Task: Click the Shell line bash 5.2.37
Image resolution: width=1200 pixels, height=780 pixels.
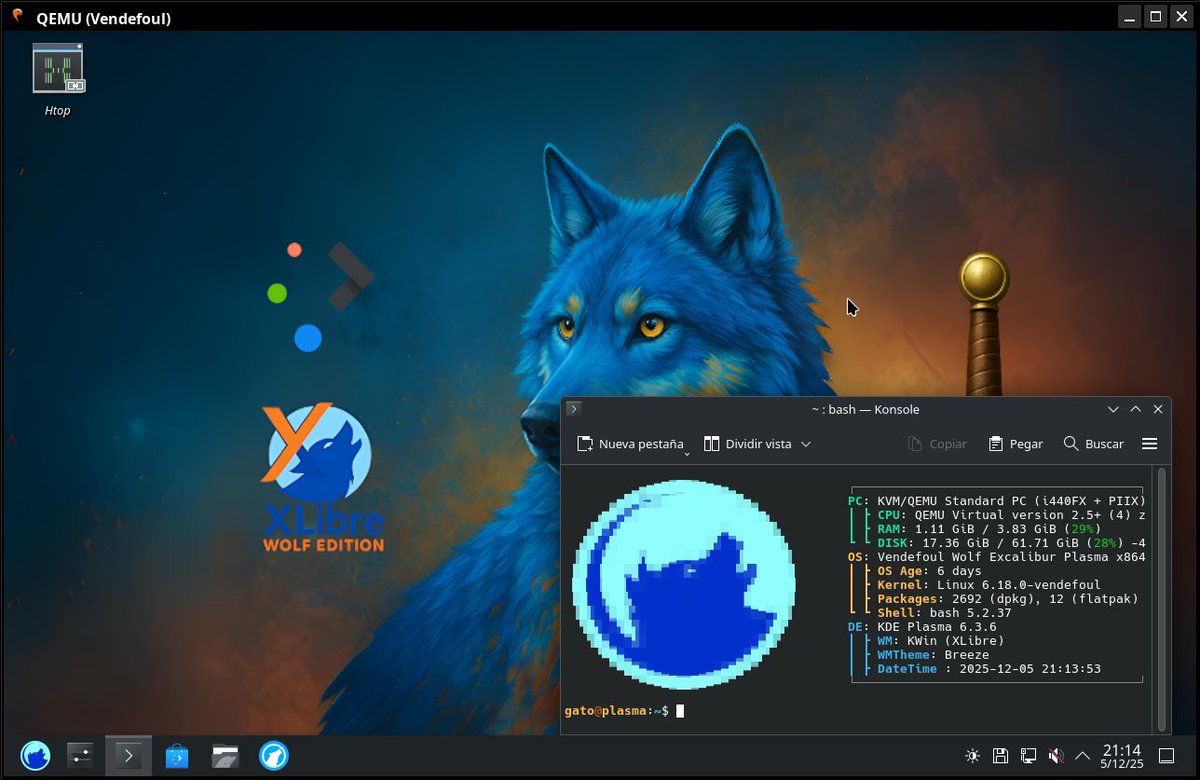Action: coord(944,612)
